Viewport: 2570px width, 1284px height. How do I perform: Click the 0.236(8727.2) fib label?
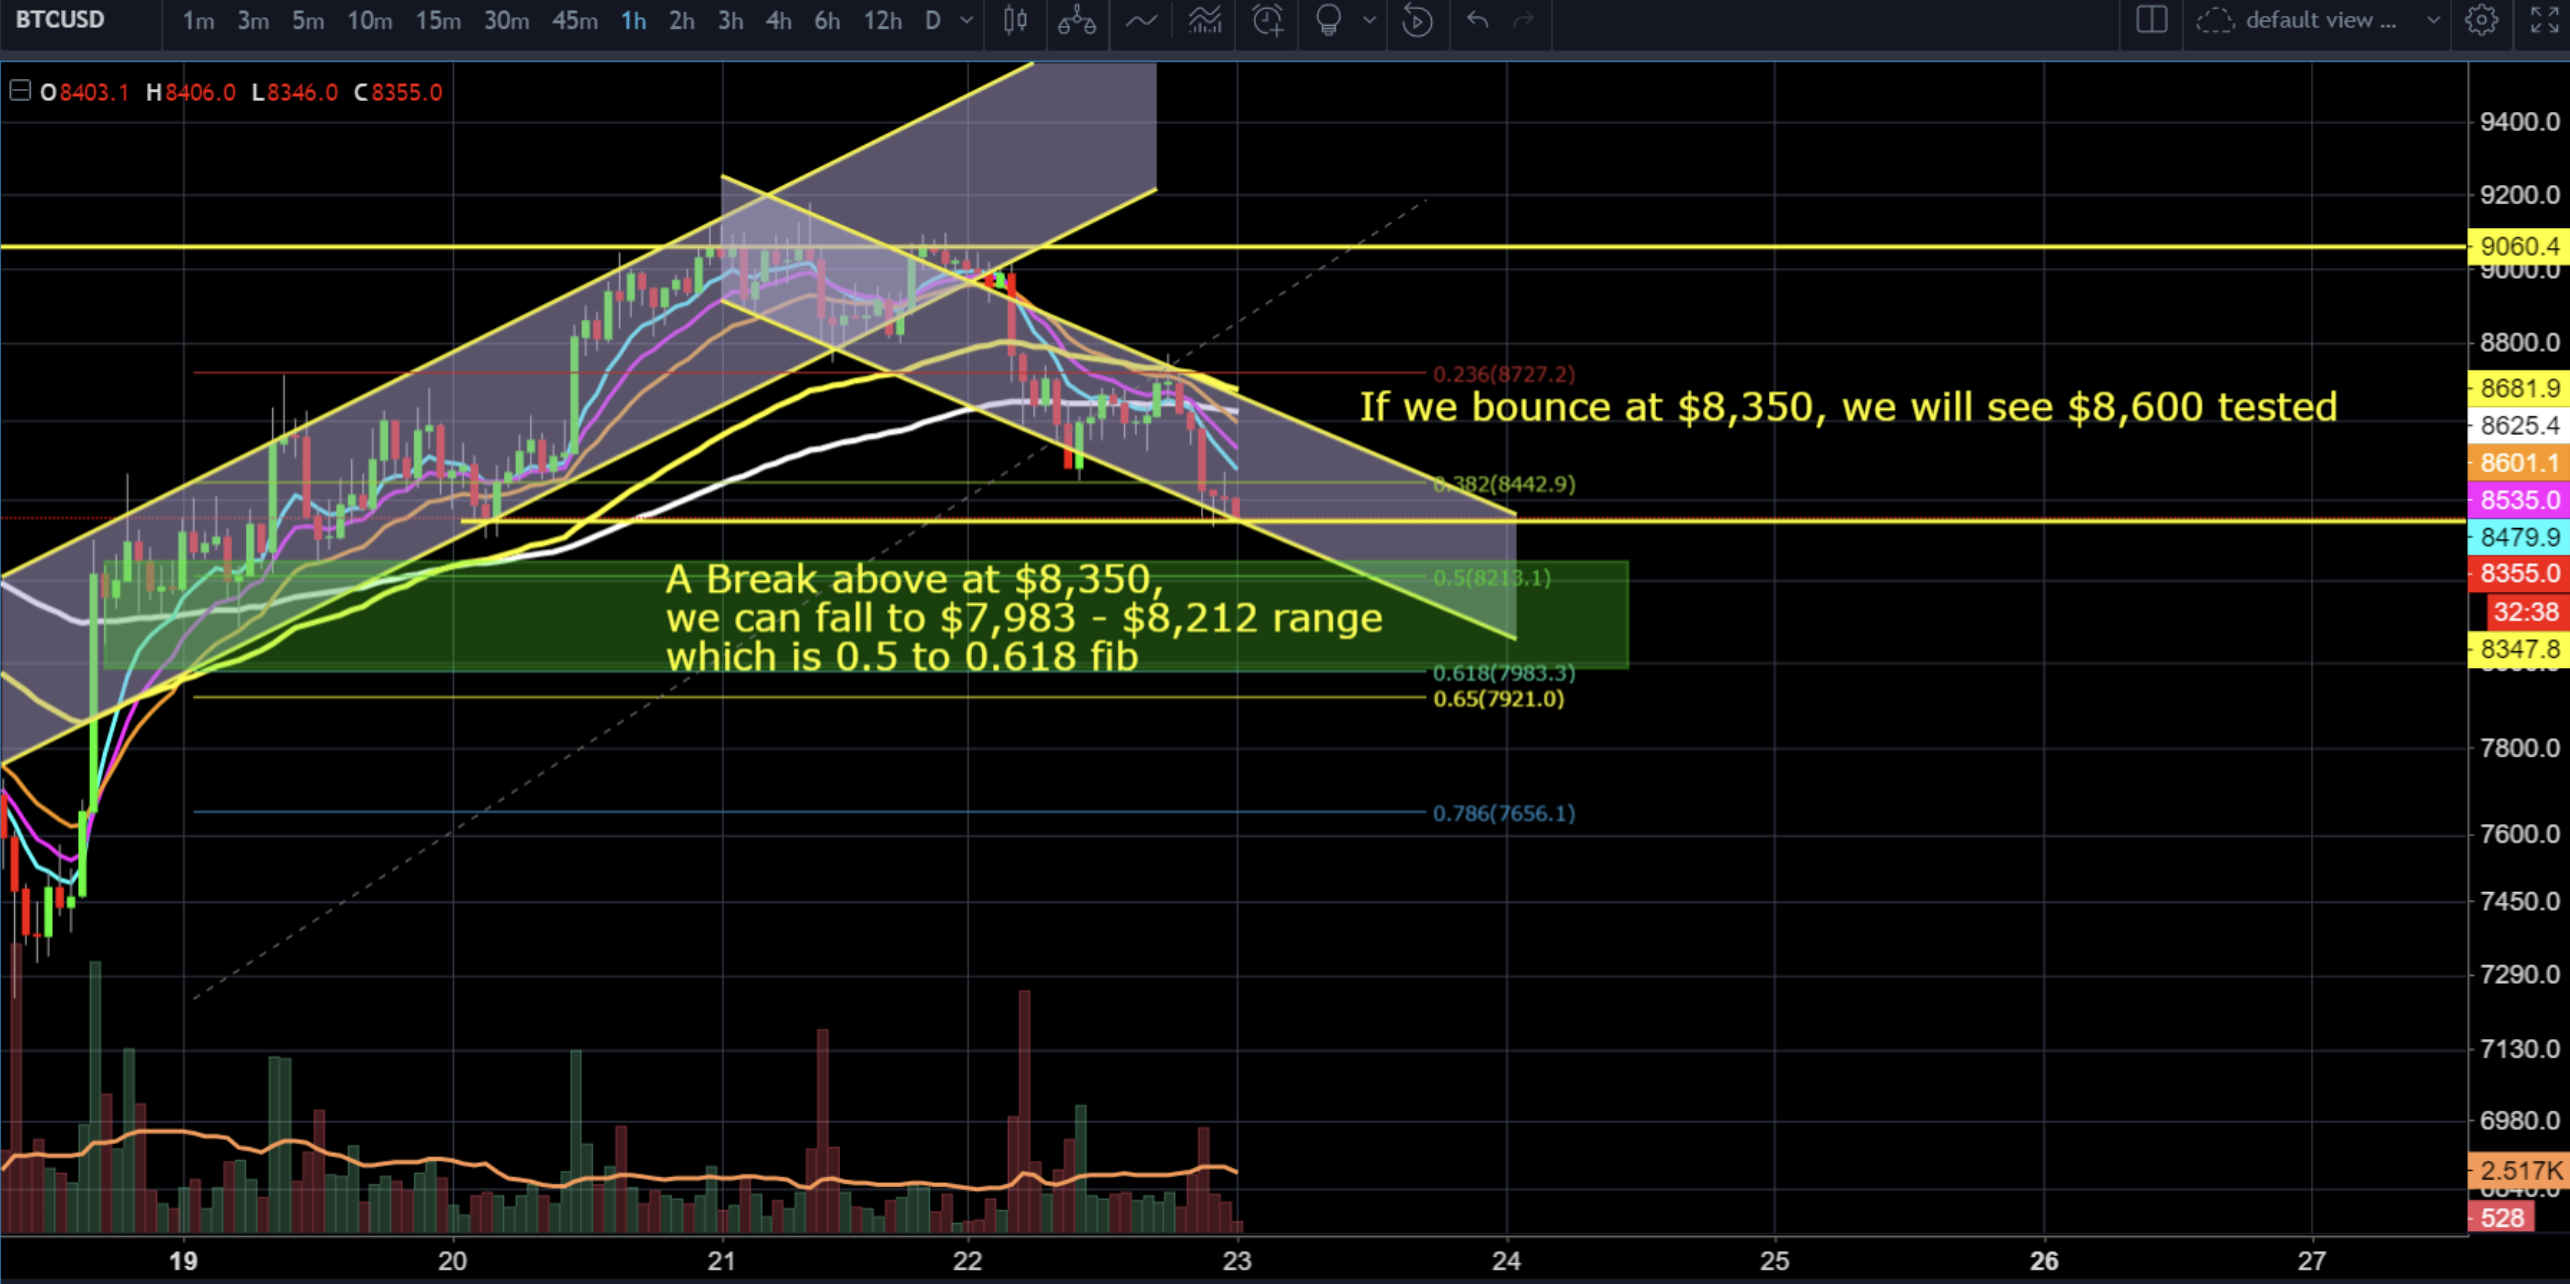1504,374
